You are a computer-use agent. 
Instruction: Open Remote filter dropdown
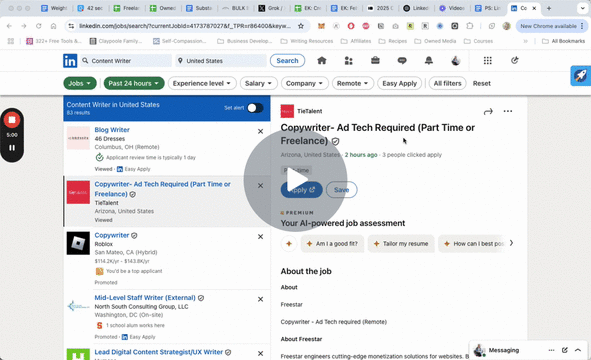pyautogui.click(x=353, y=83)
